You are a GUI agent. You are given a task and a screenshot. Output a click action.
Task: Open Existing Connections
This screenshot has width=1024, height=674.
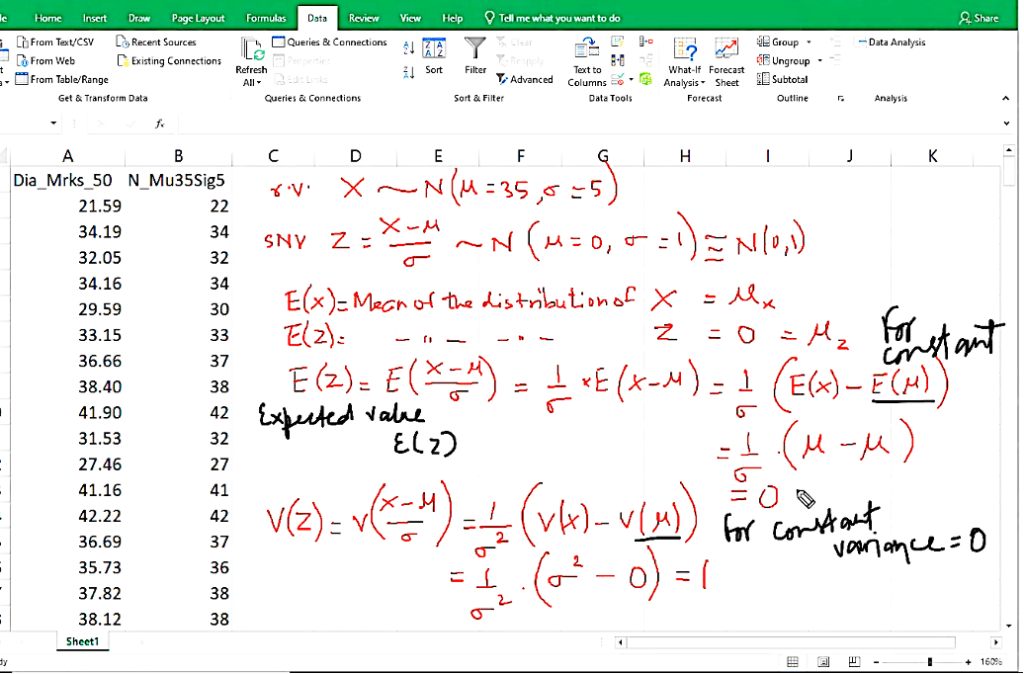[x=170, y=61]
